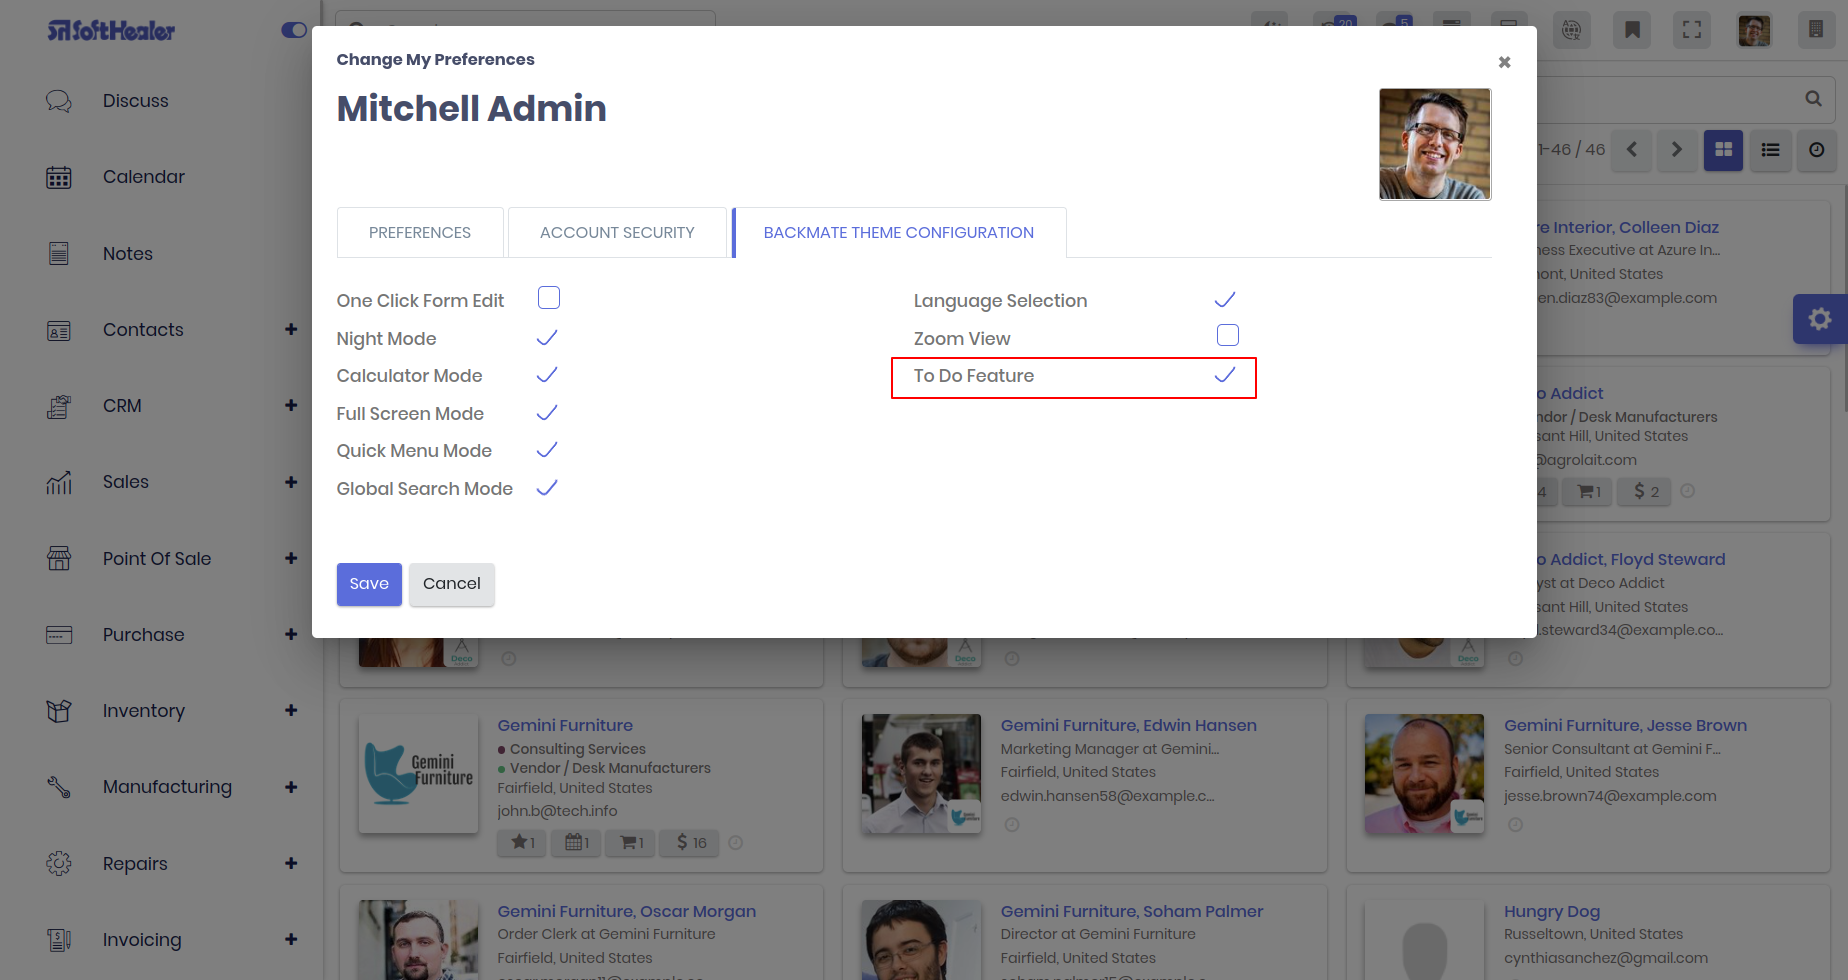Click the SoftHealer logo

[x=111, y=31]
